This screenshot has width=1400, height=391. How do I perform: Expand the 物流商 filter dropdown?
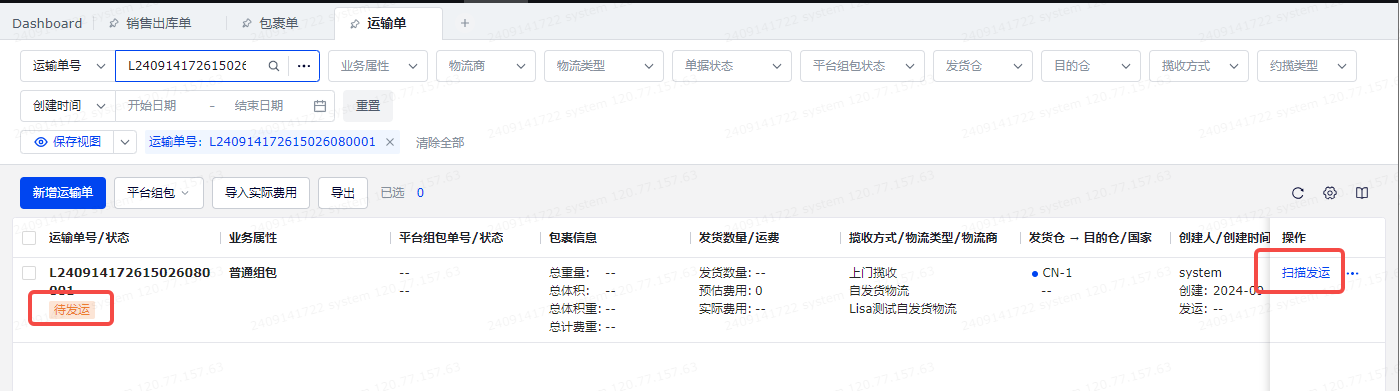[x=486, y=65]
